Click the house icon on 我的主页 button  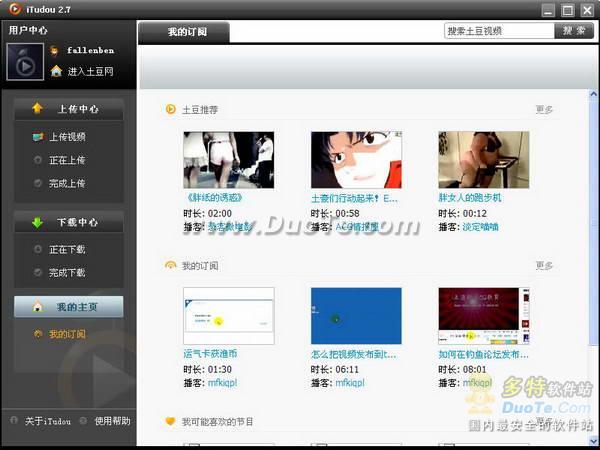pyautogui.click(x=37, y=307)
